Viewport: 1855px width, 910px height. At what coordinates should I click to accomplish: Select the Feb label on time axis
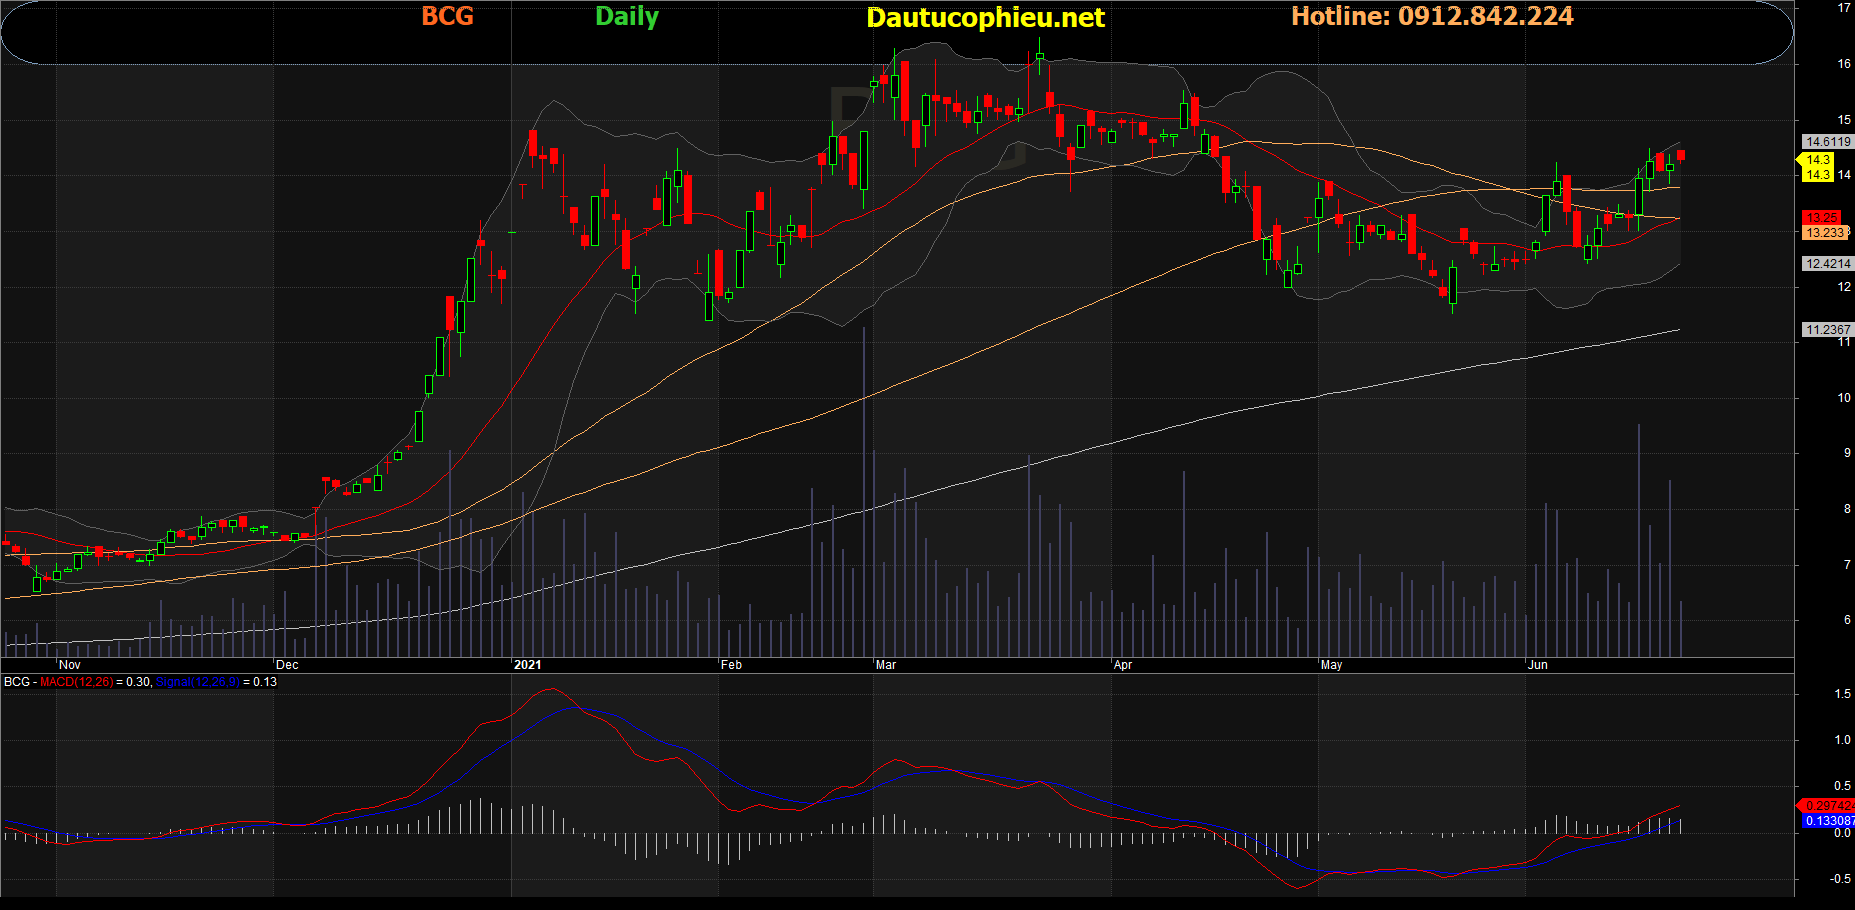(x=732, y=665)
